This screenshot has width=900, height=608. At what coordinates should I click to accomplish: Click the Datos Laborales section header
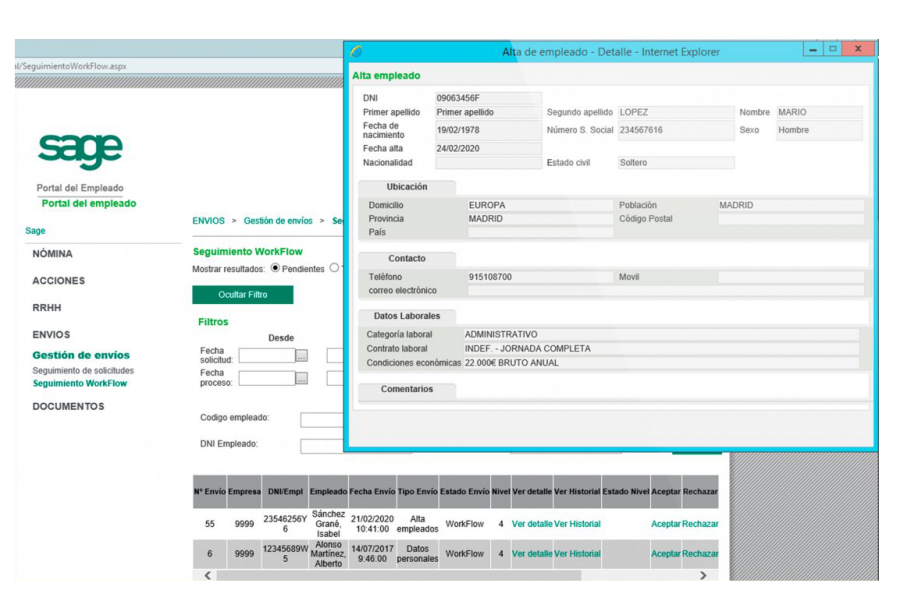point(407,316)
